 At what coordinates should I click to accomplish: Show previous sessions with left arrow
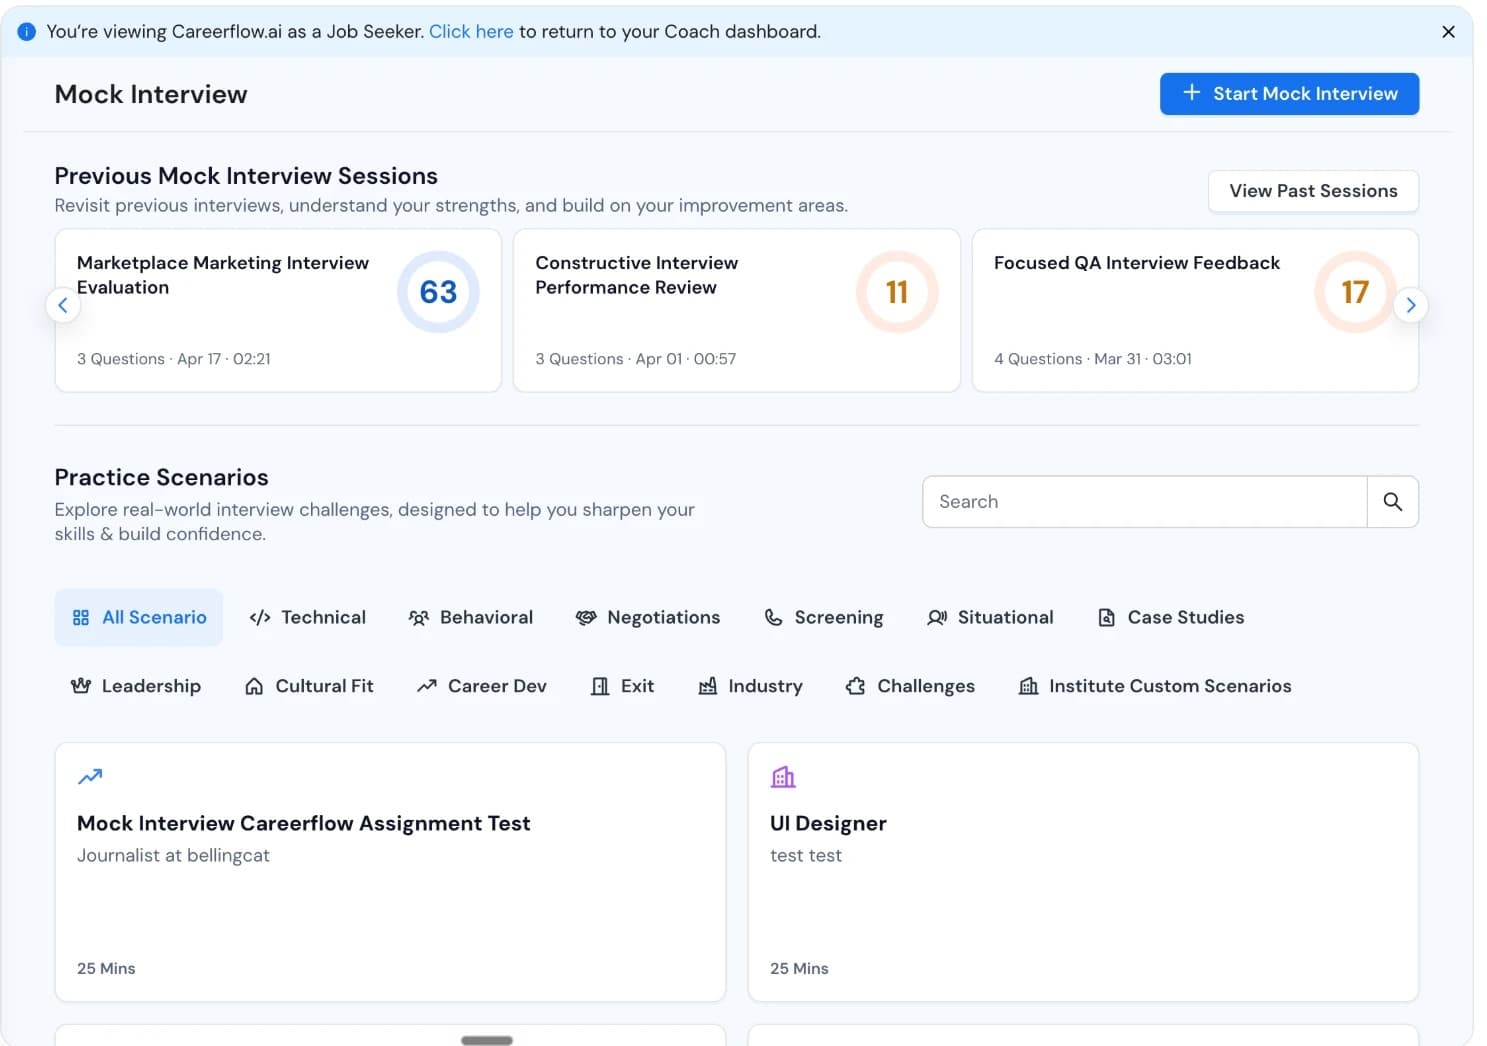click(x=63, y=305)
